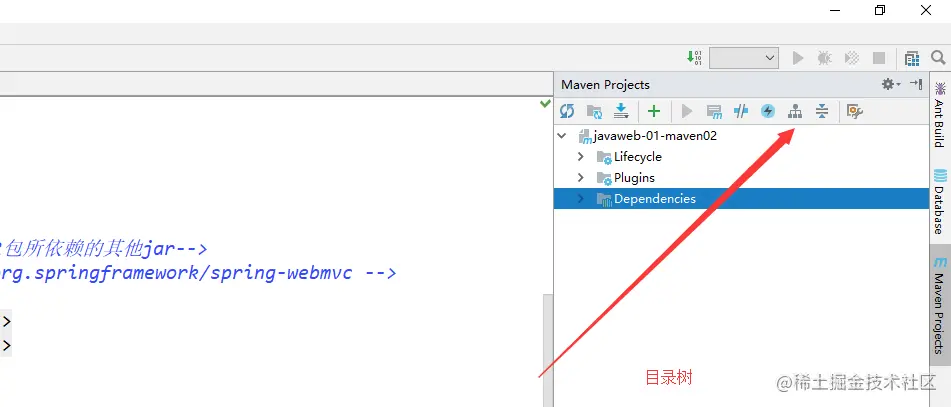The height and width of the screenshot is (407, 951).
Task: Click the main toolbar Run button
Action: [x=798, y=58]
